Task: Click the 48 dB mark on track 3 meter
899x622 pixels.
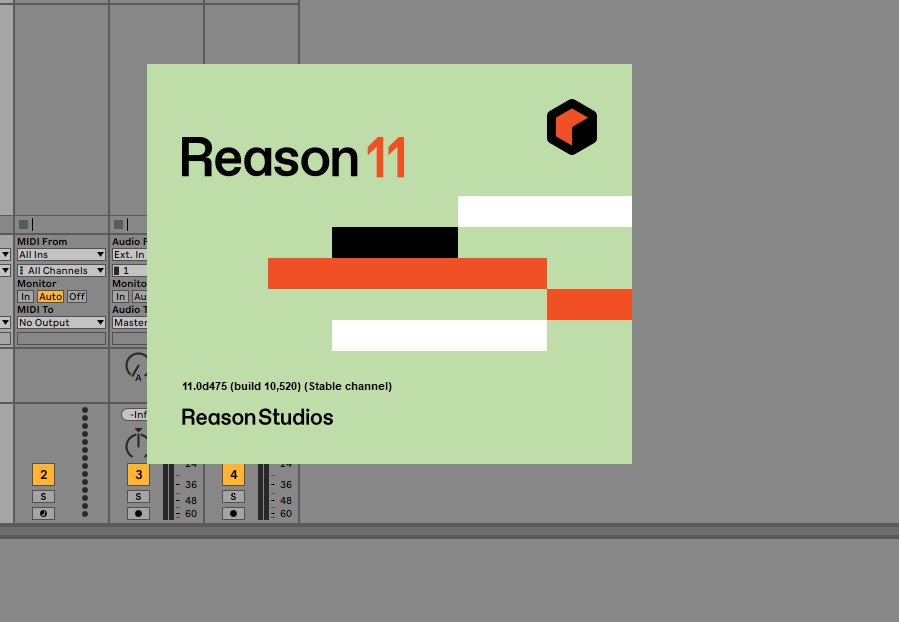Action: (x=191, y=500)
